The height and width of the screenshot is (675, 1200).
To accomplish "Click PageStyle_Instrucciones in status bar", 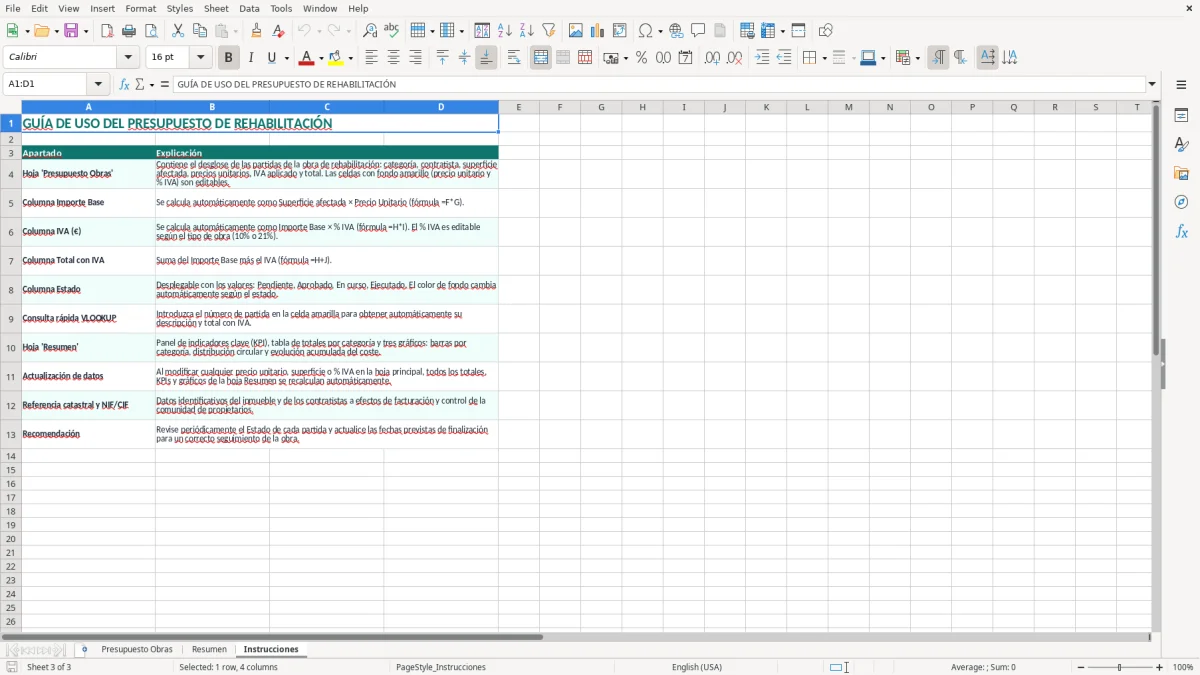I will pyautogui.click(x=441, y=667).
